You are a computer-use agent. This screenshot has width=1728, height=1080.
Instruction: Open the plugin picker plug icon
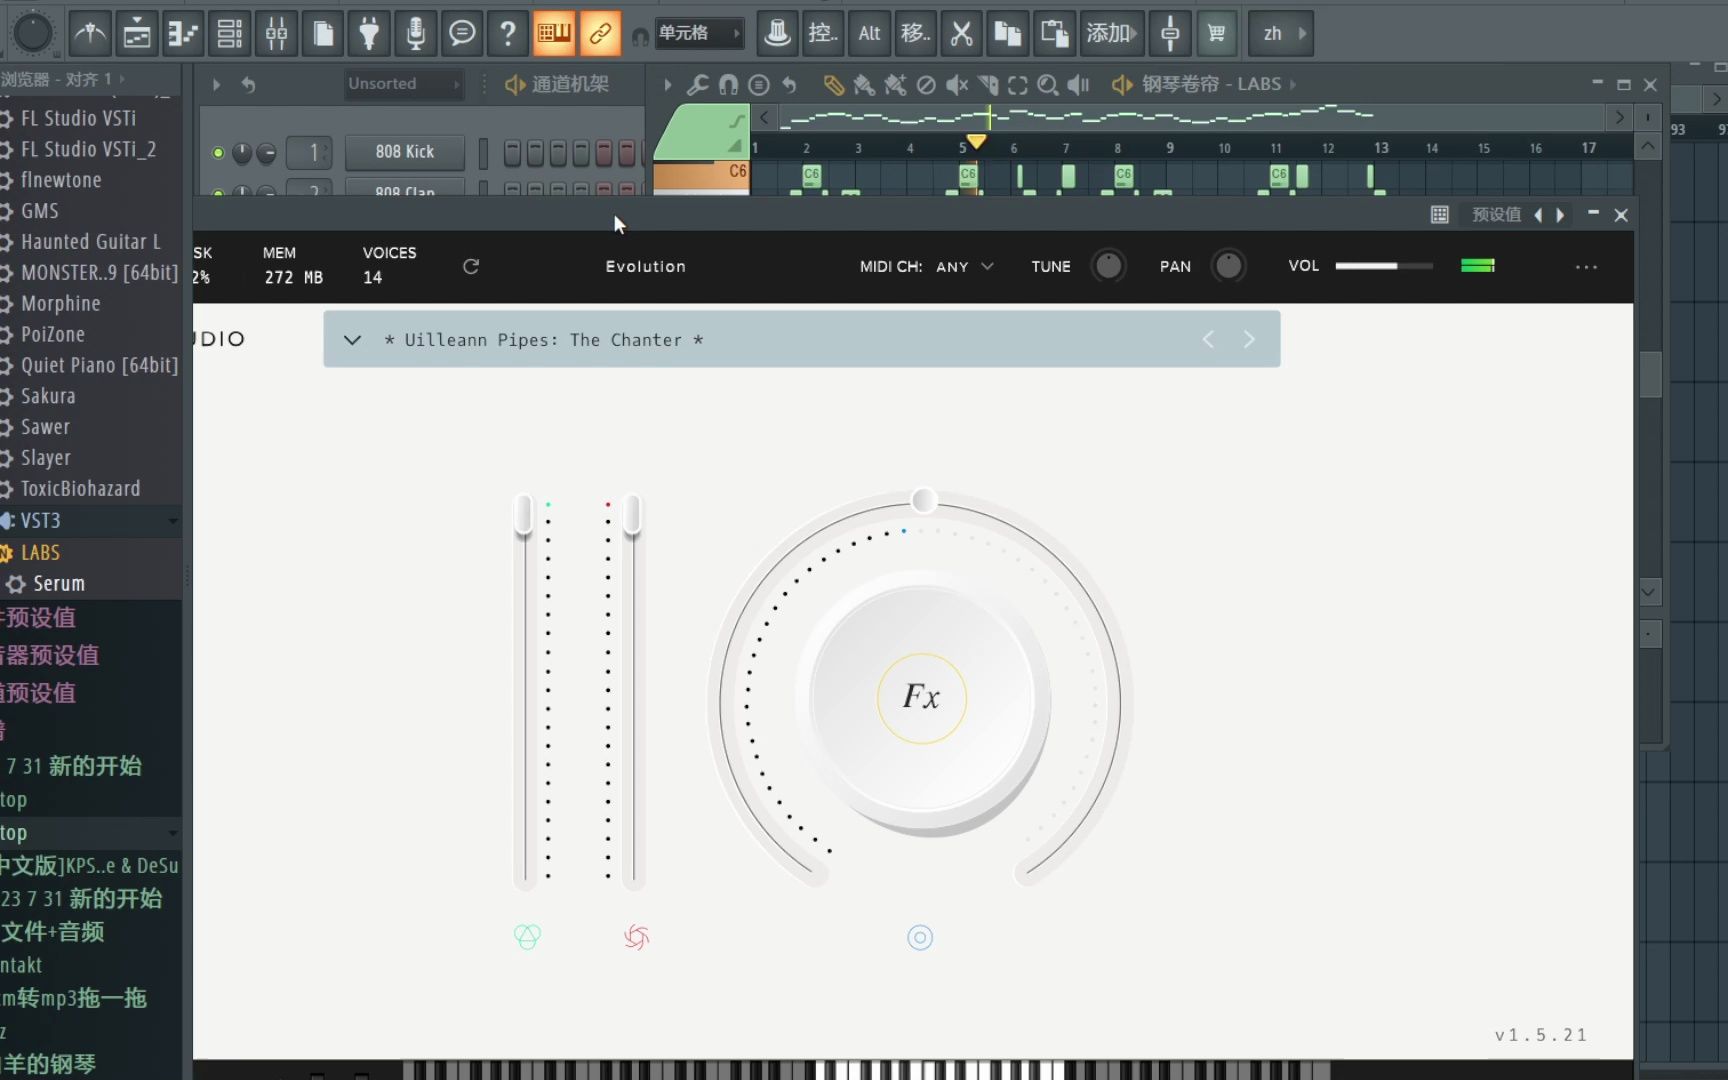coord(369,33)
